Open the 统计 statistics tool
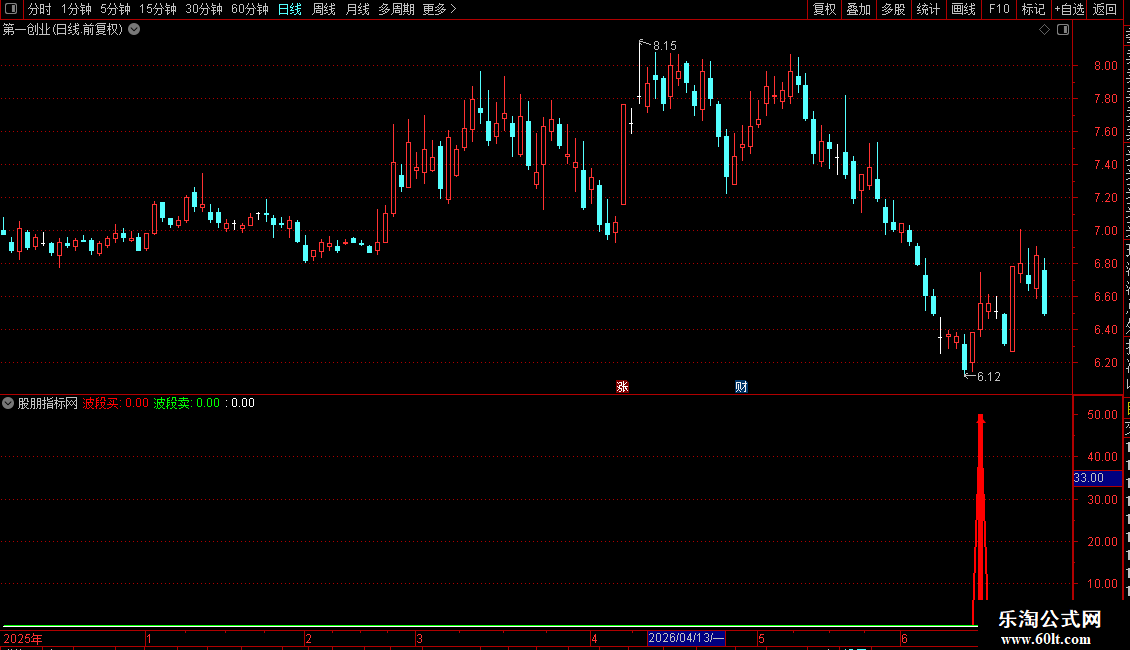 927,9
